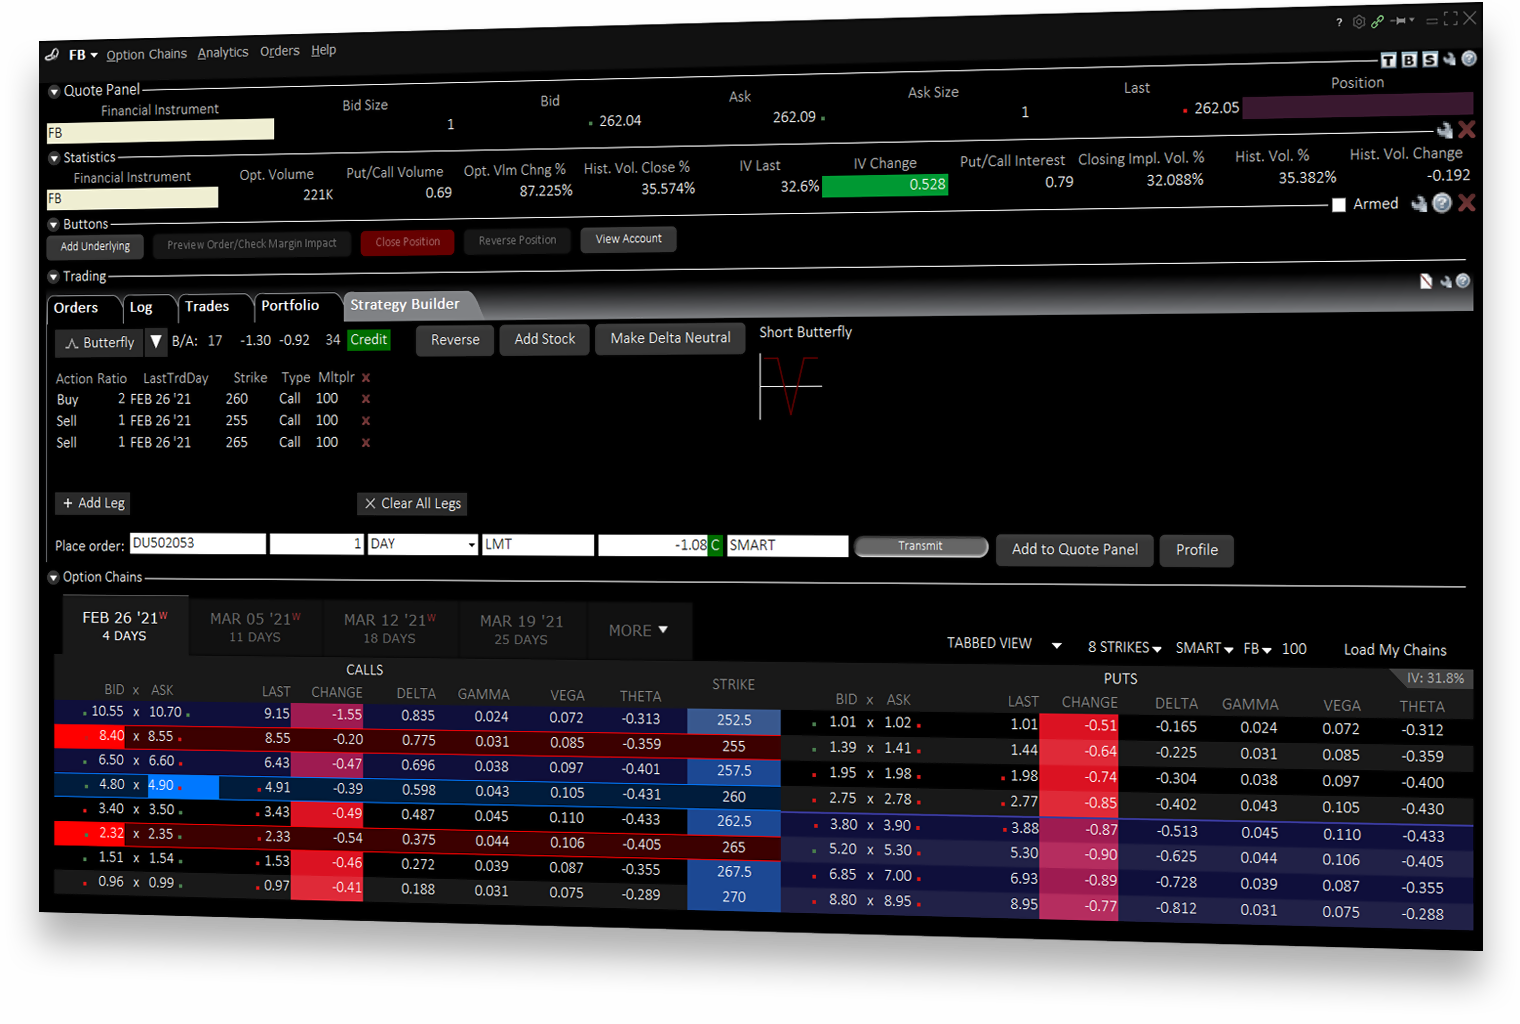The image size is (1520, 1024).
Task: Switch to the Strategy Builder tab
Action: pos(406,304)
